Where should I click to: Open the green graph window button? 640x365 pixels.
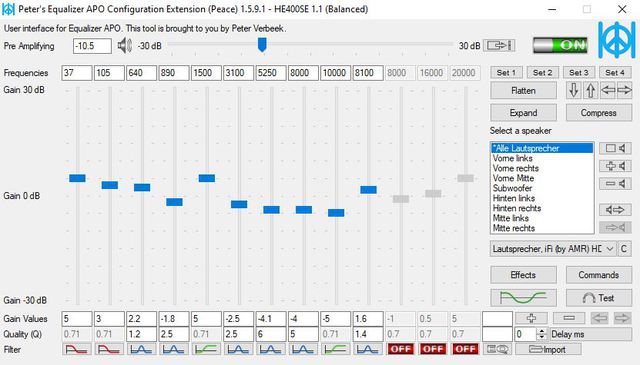523,298
